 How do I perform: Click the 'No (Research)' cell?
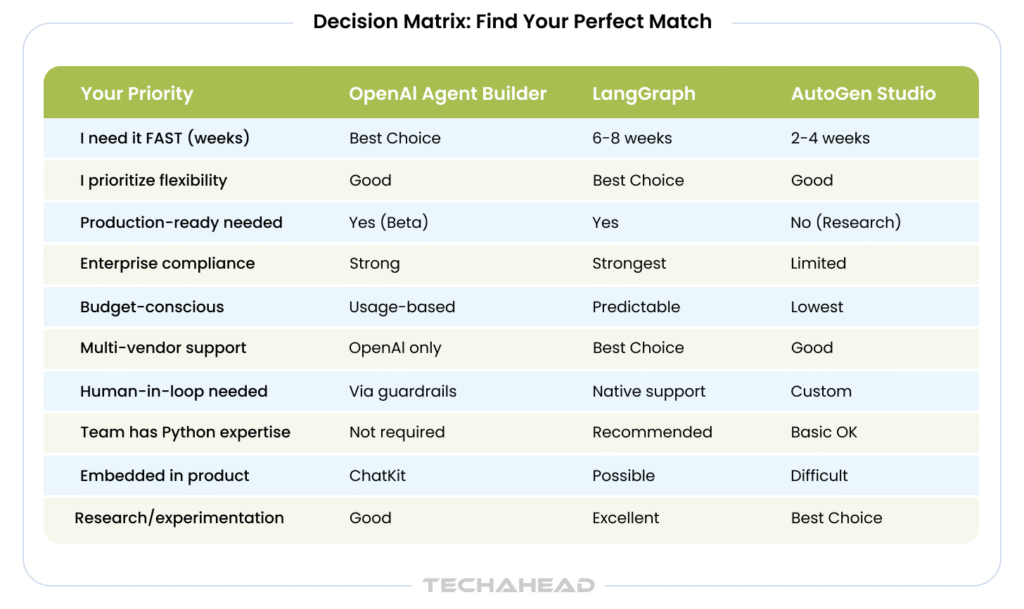845,222
